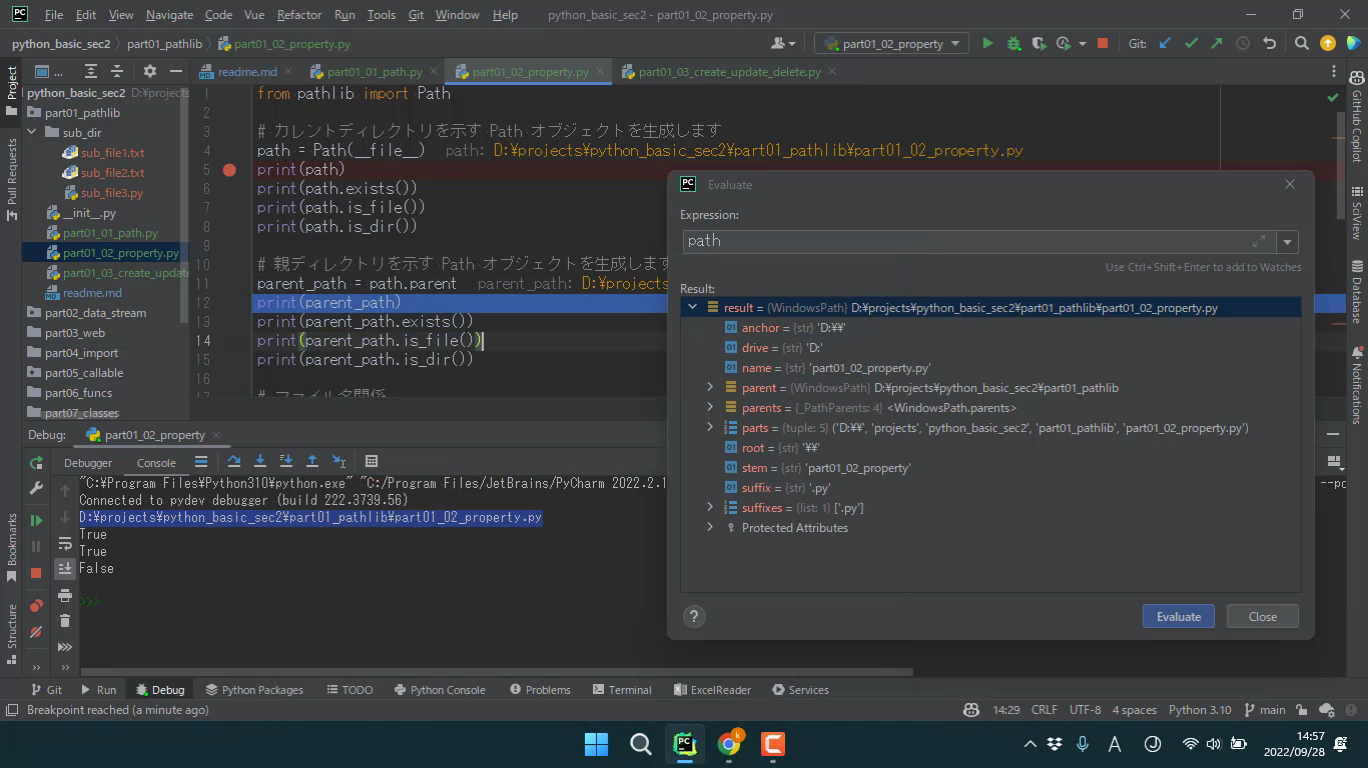Viewport: 1368px width, 768px height.
Task: Open the expression history dropdown
Action: point(1287,242)
